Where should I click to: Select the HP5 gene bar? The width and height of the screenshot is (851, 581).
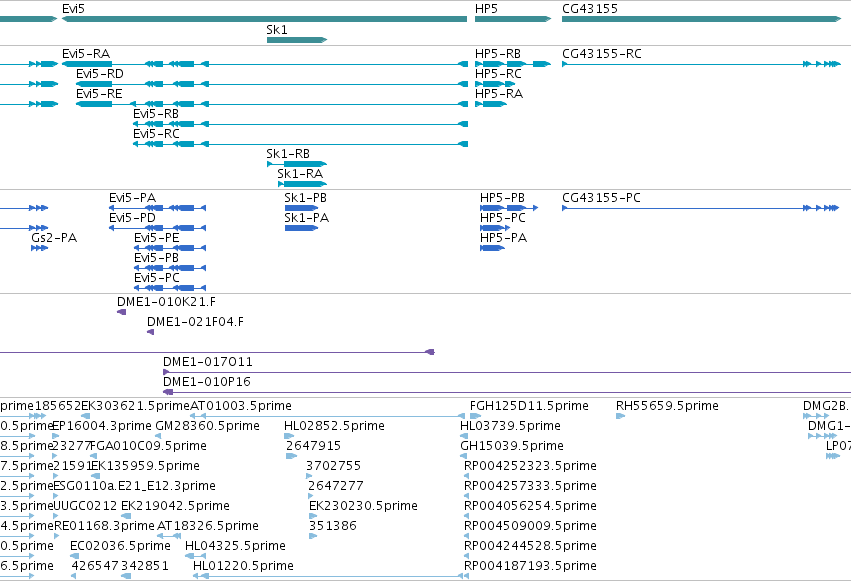(x=513, y=19)
